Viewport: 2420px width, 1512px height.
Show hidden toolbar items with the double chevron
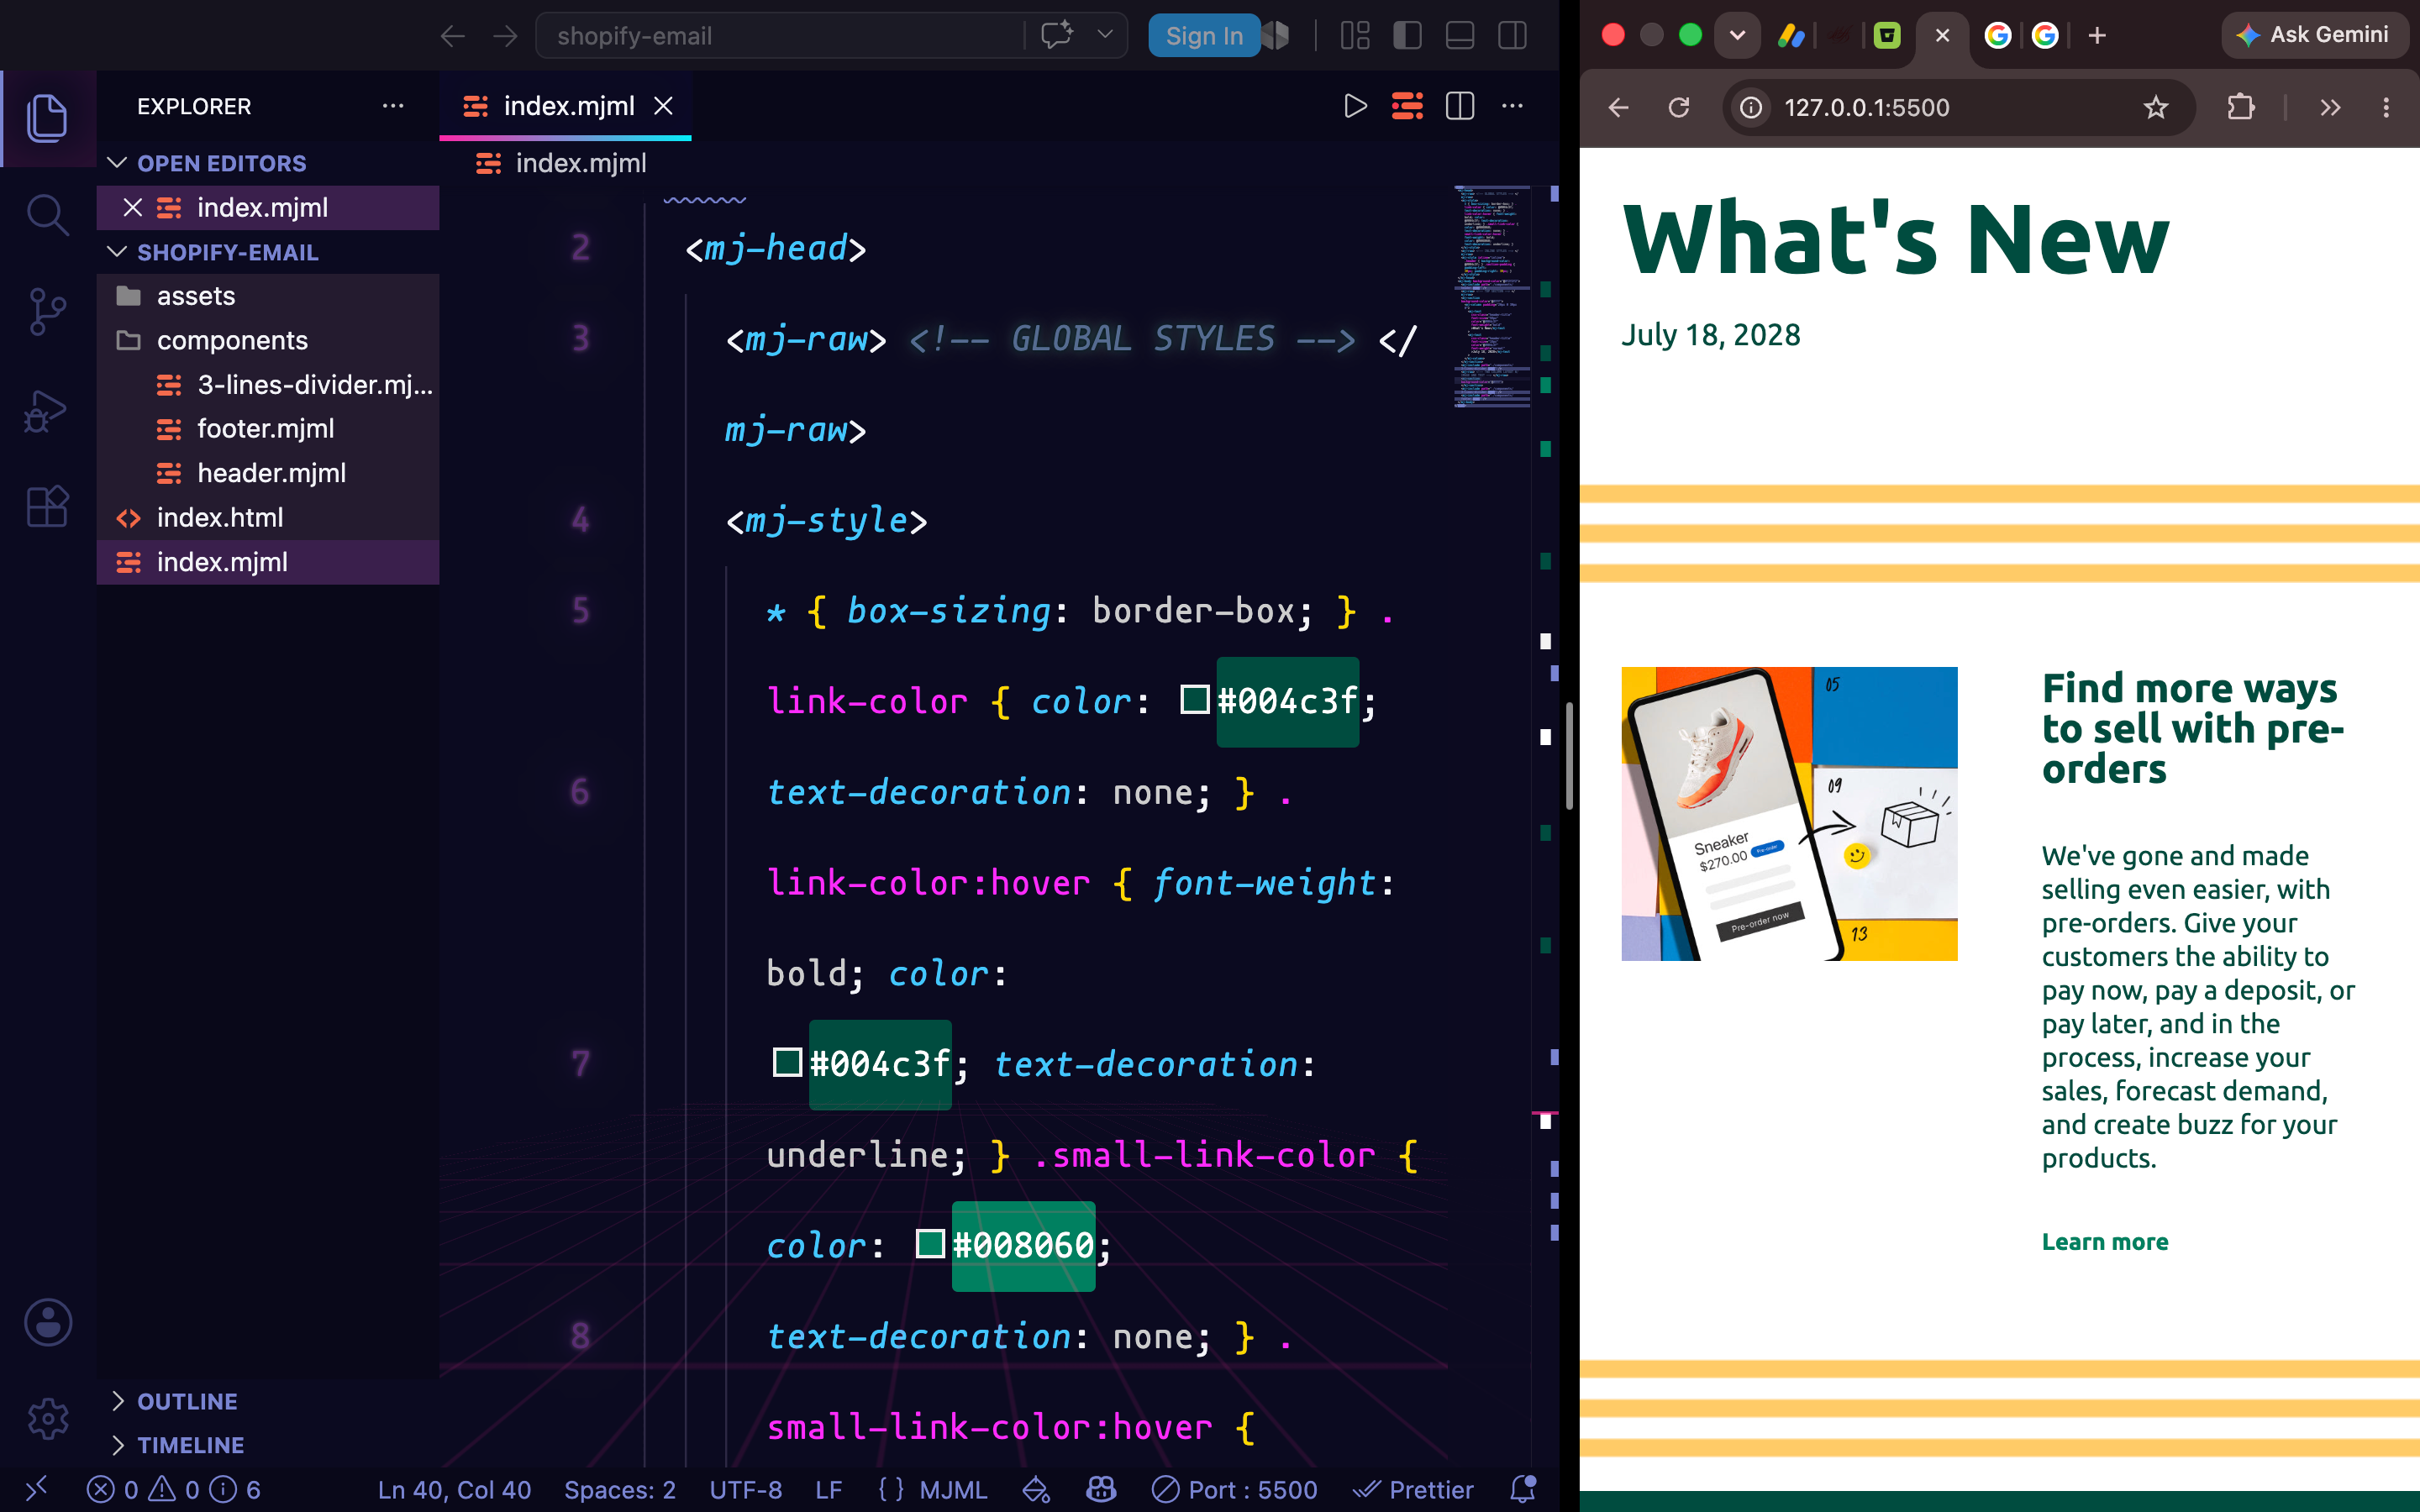click(x=2330, y=107)
